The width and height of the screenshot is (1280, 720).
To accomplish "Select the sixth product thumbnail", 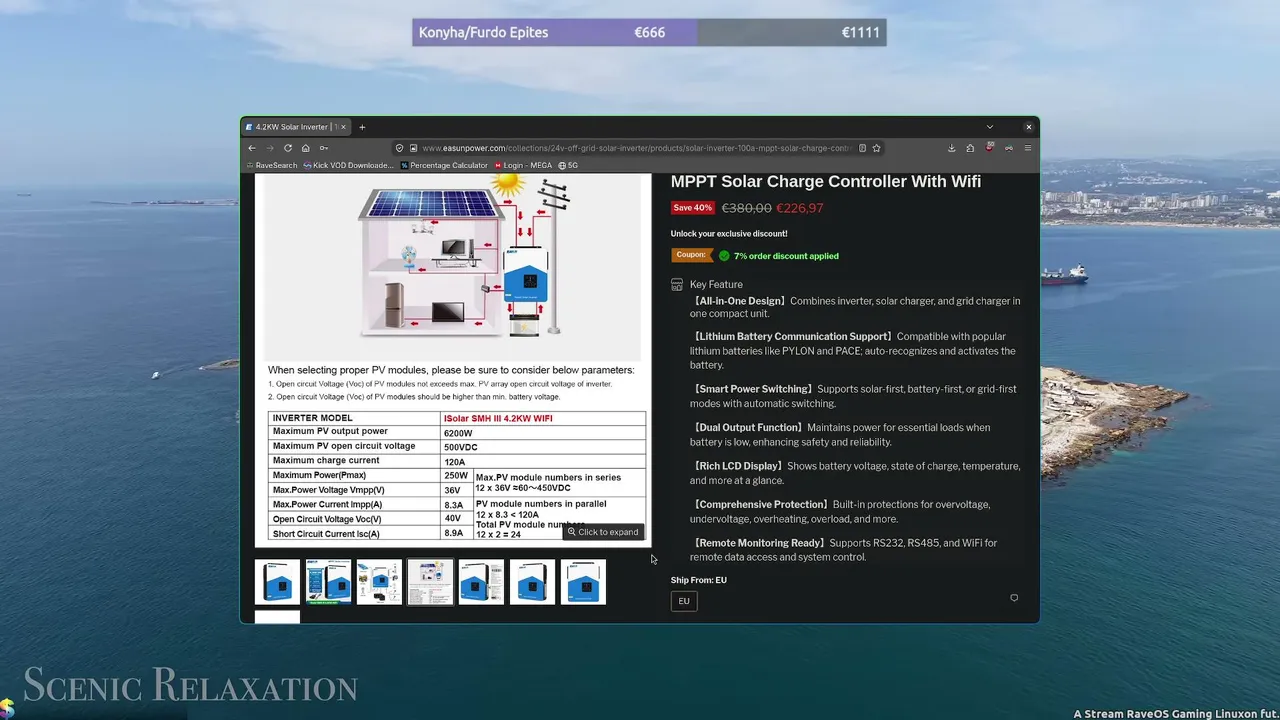I will tap(532, 582).
